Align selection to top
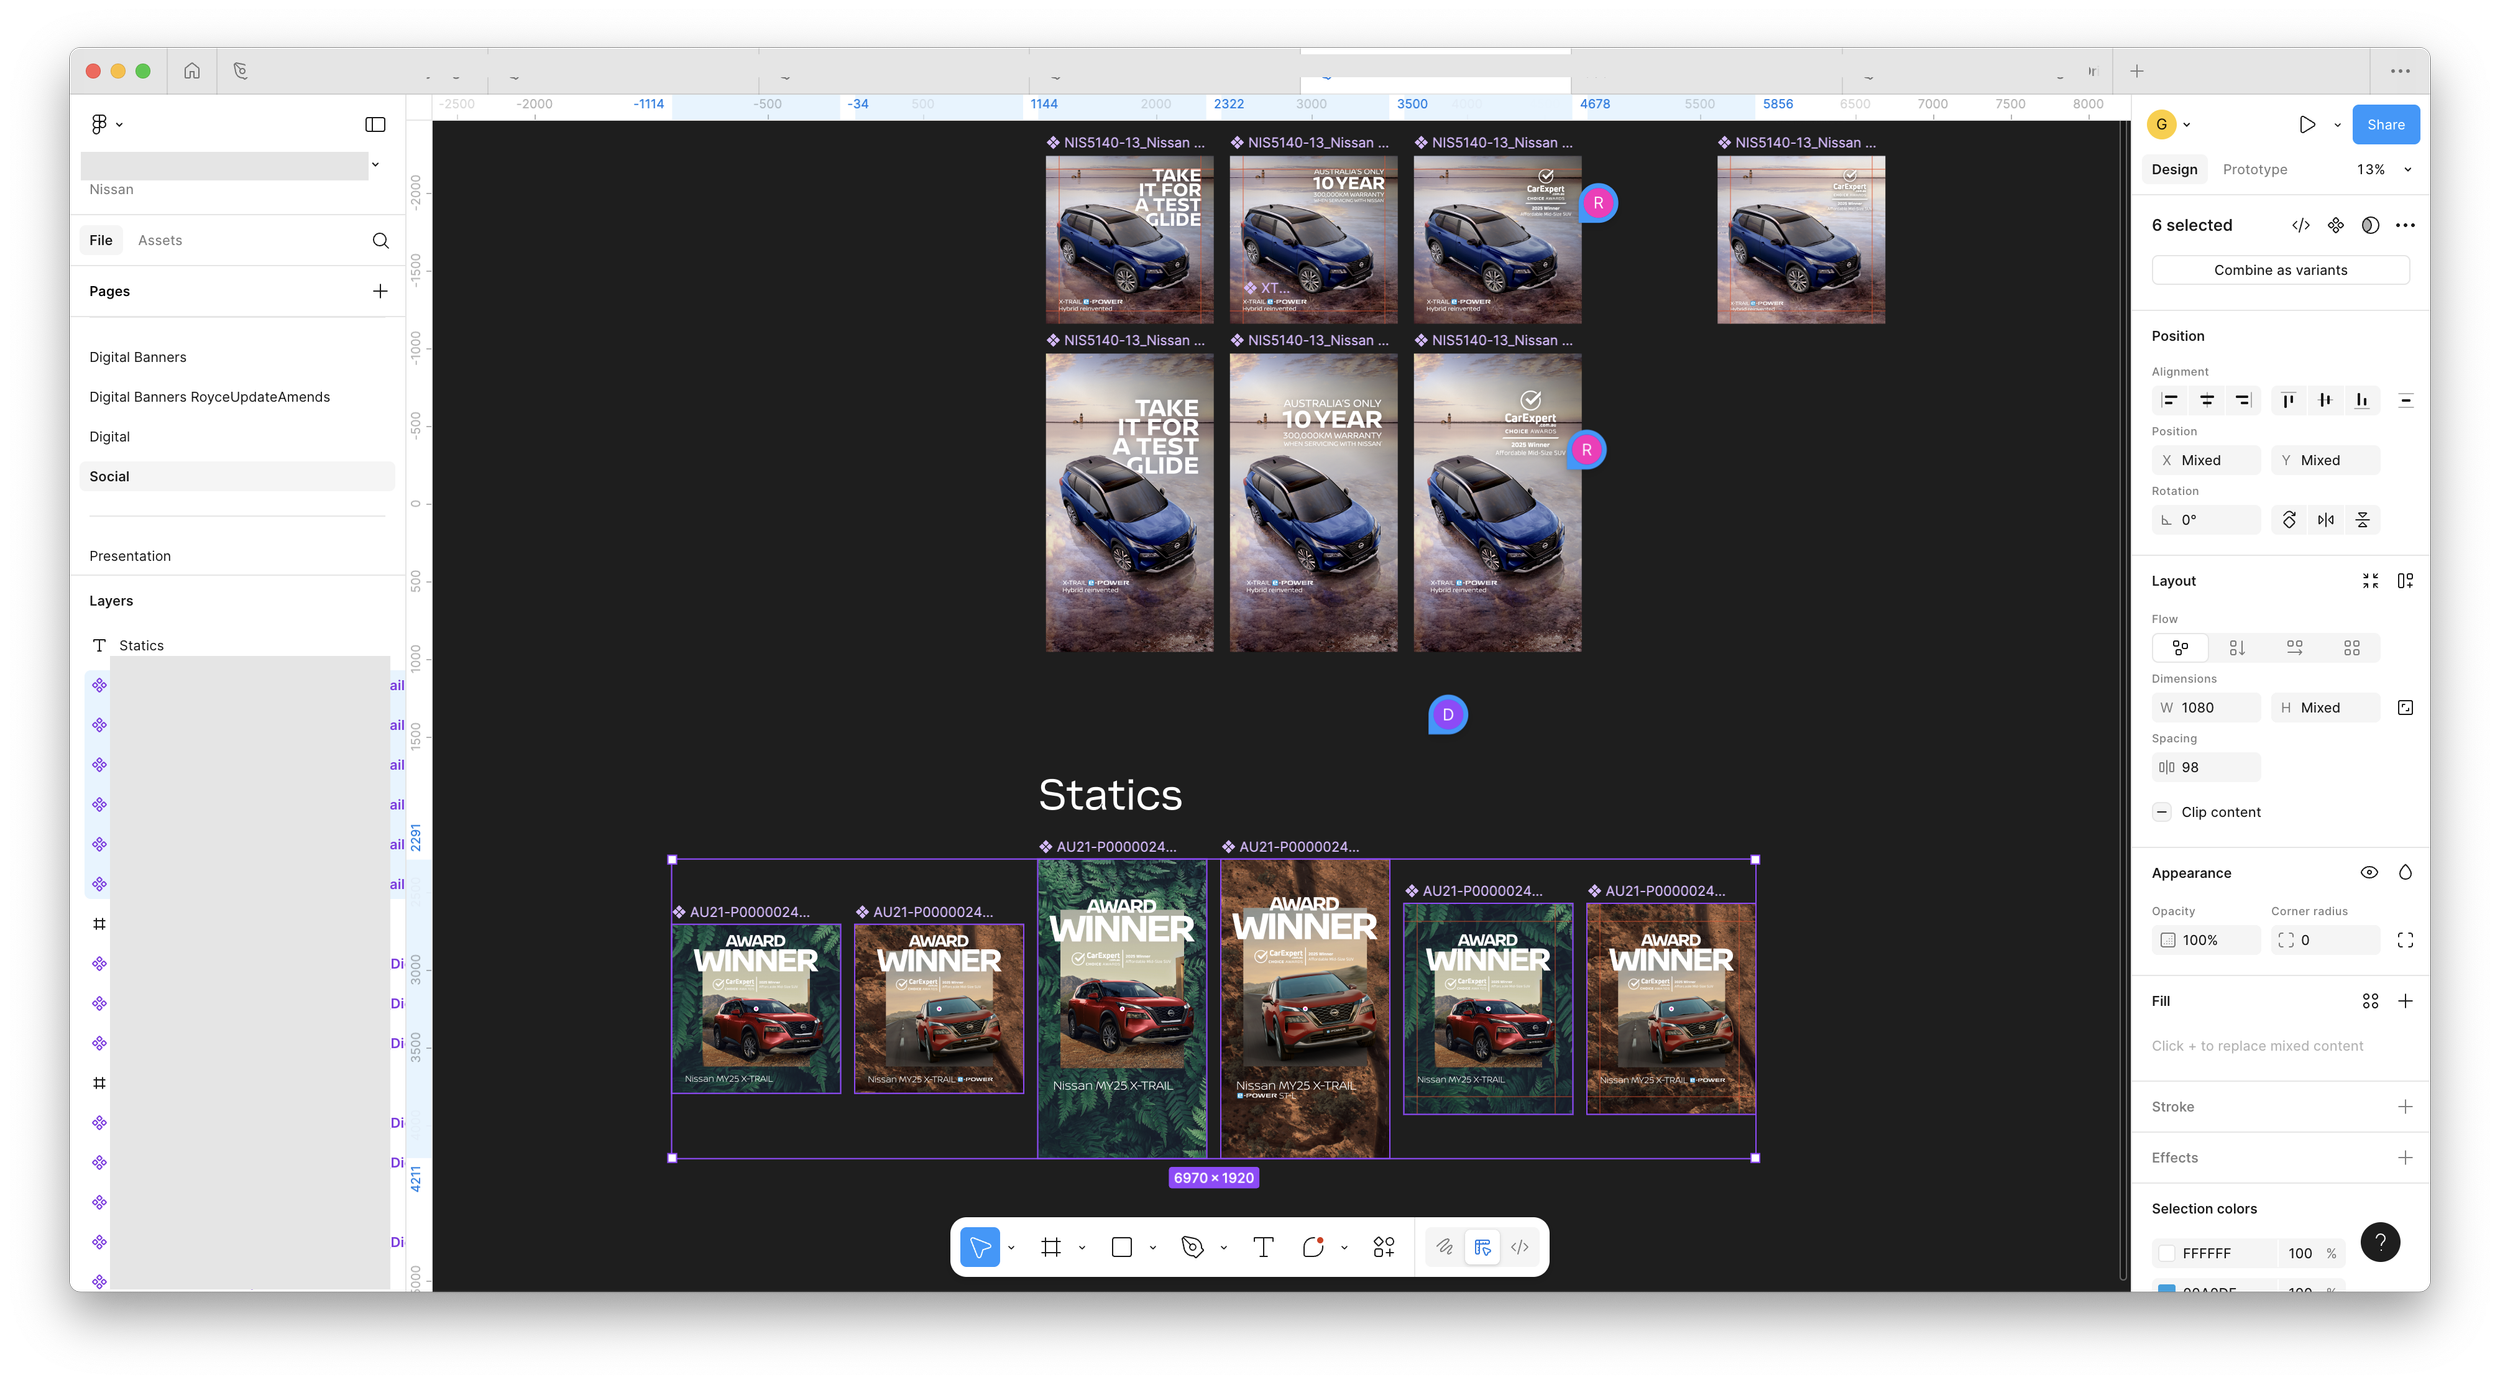The width and height of the screenshot is (2500, 1384). [x=2288, y=400]
